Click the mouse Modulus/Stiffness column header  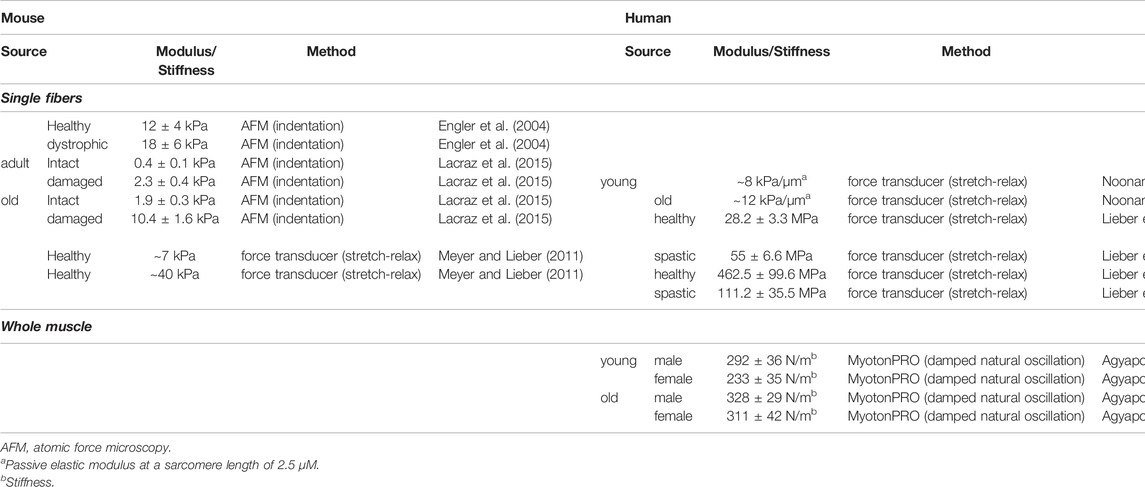tap(186, 61)
